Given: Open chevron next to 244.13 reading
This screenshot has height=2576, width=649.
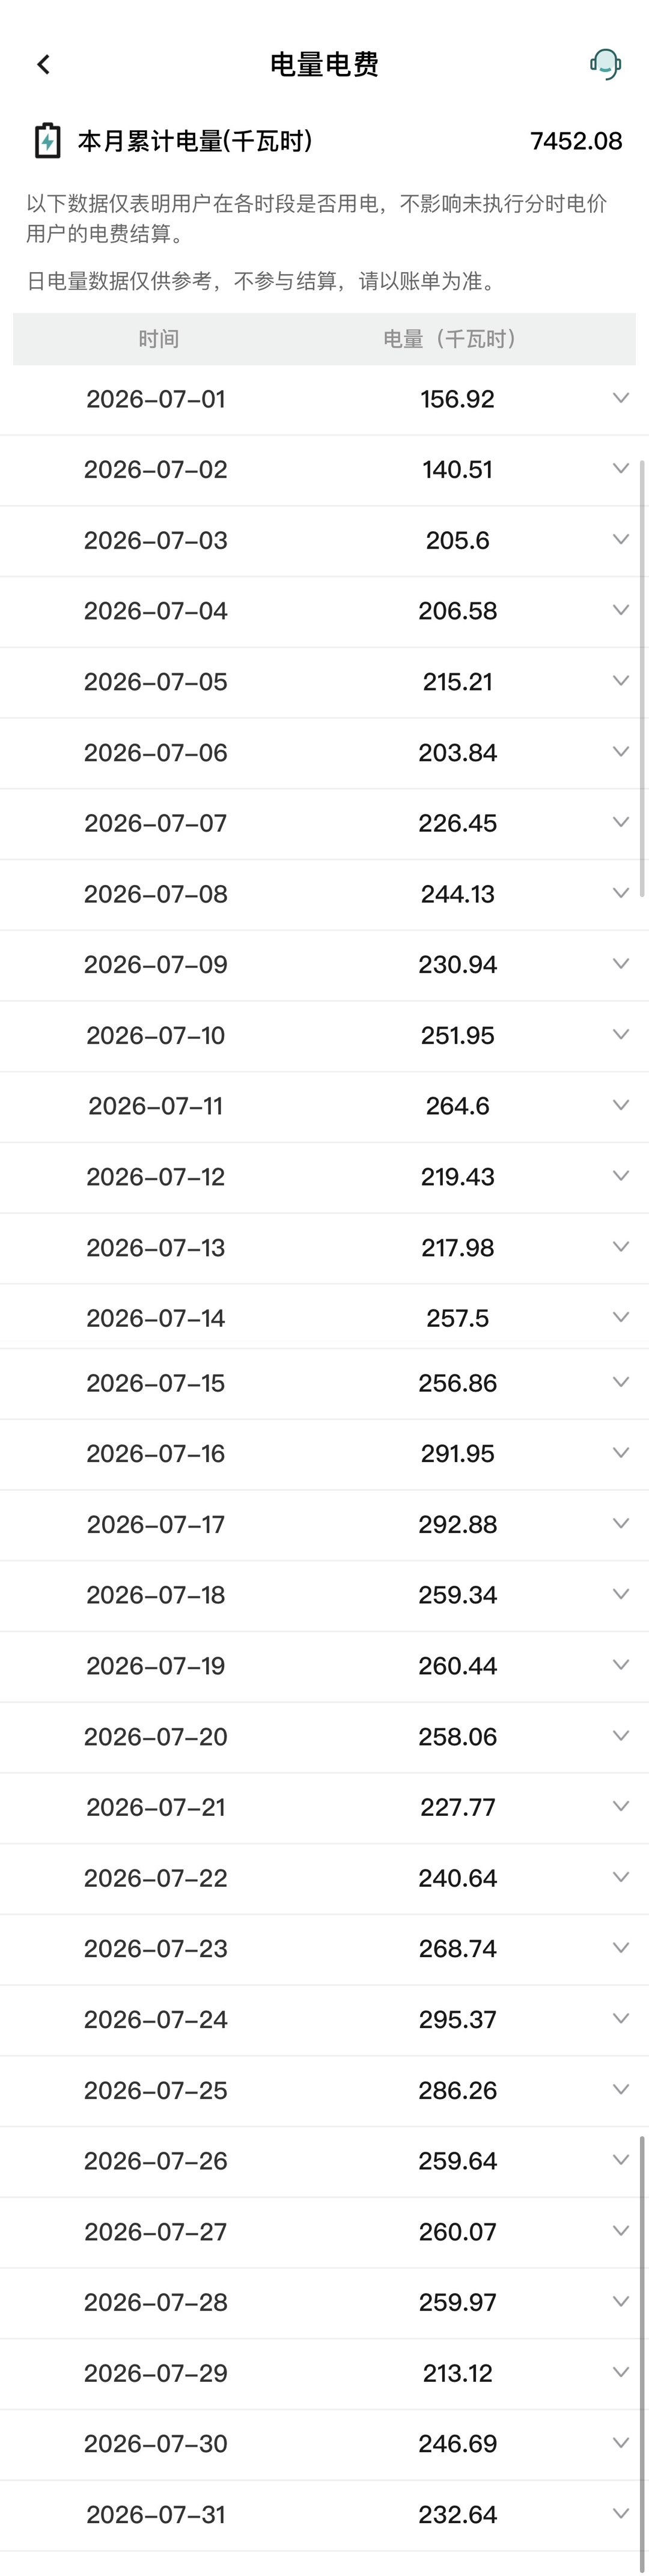Looking at the screenshot, I should click(x=620, y=893).
